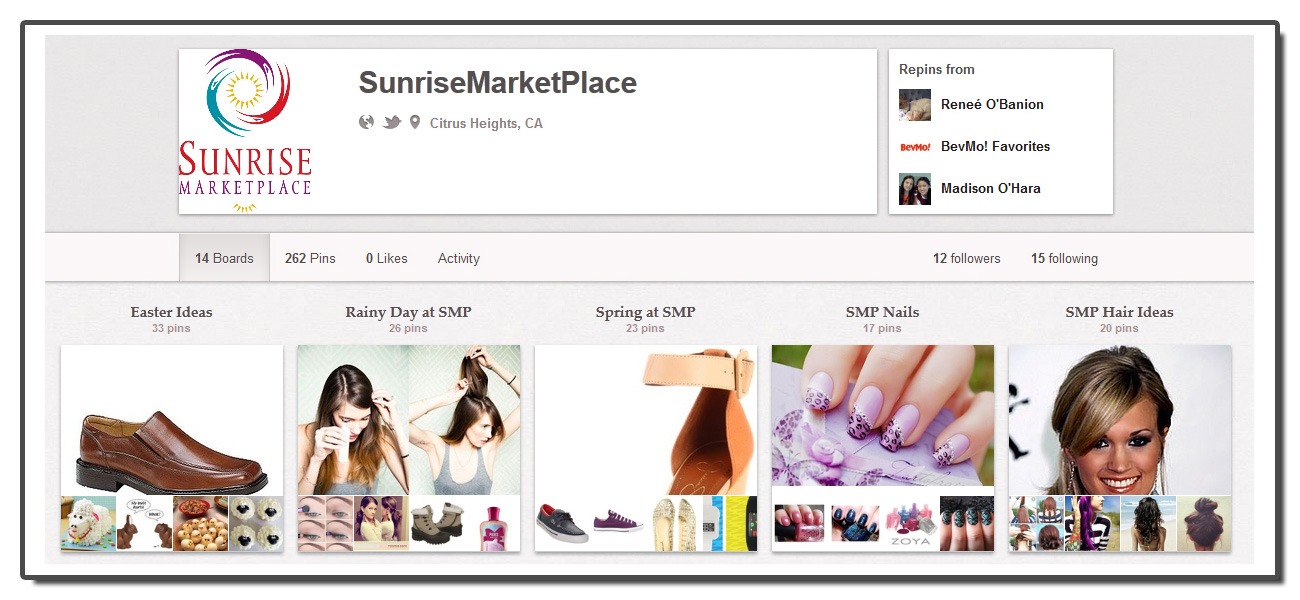Open the teal patterned nails thumbnail

pos(967,523)
